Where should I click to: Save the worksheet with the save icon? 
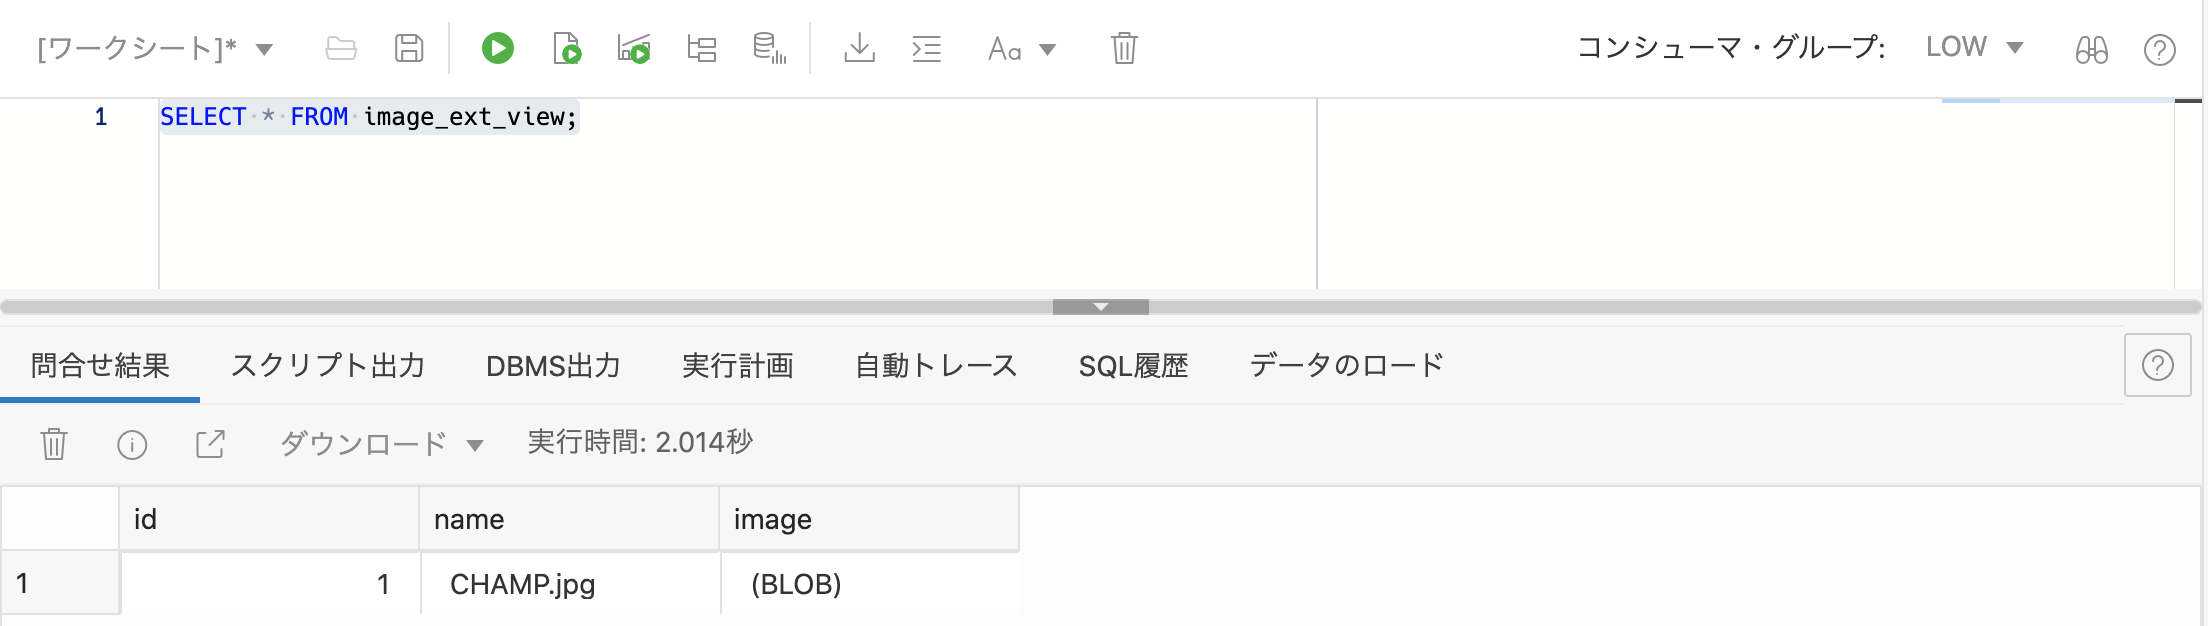408,48
